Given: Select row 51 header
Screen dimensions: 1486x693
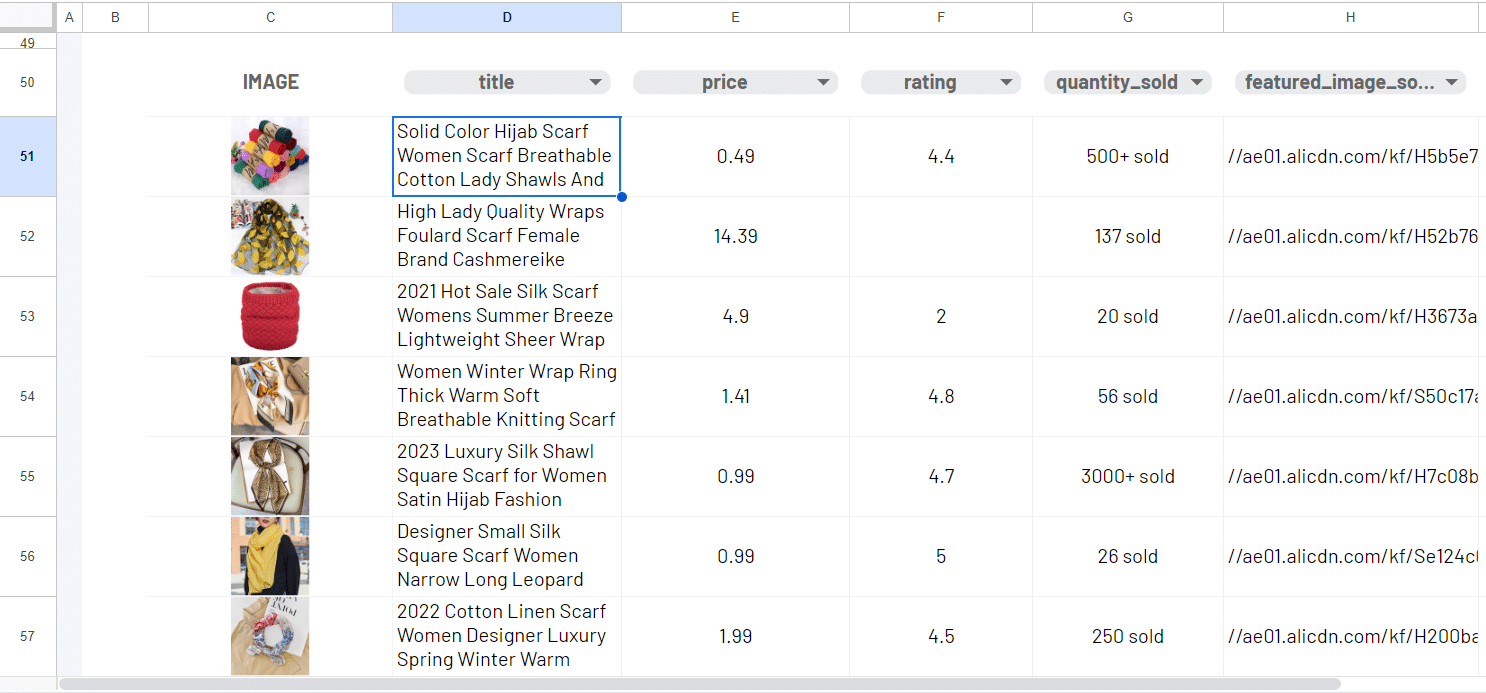Looking at the screenshot, I should click(27, 156).
